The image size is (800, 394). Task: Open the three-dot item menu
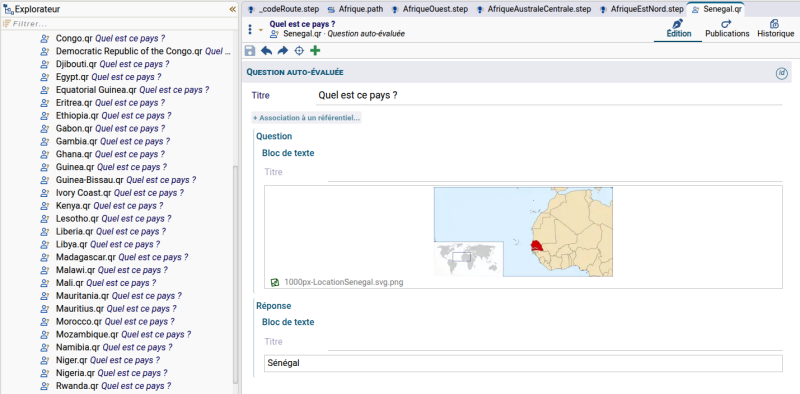click(x=249, y=30)
